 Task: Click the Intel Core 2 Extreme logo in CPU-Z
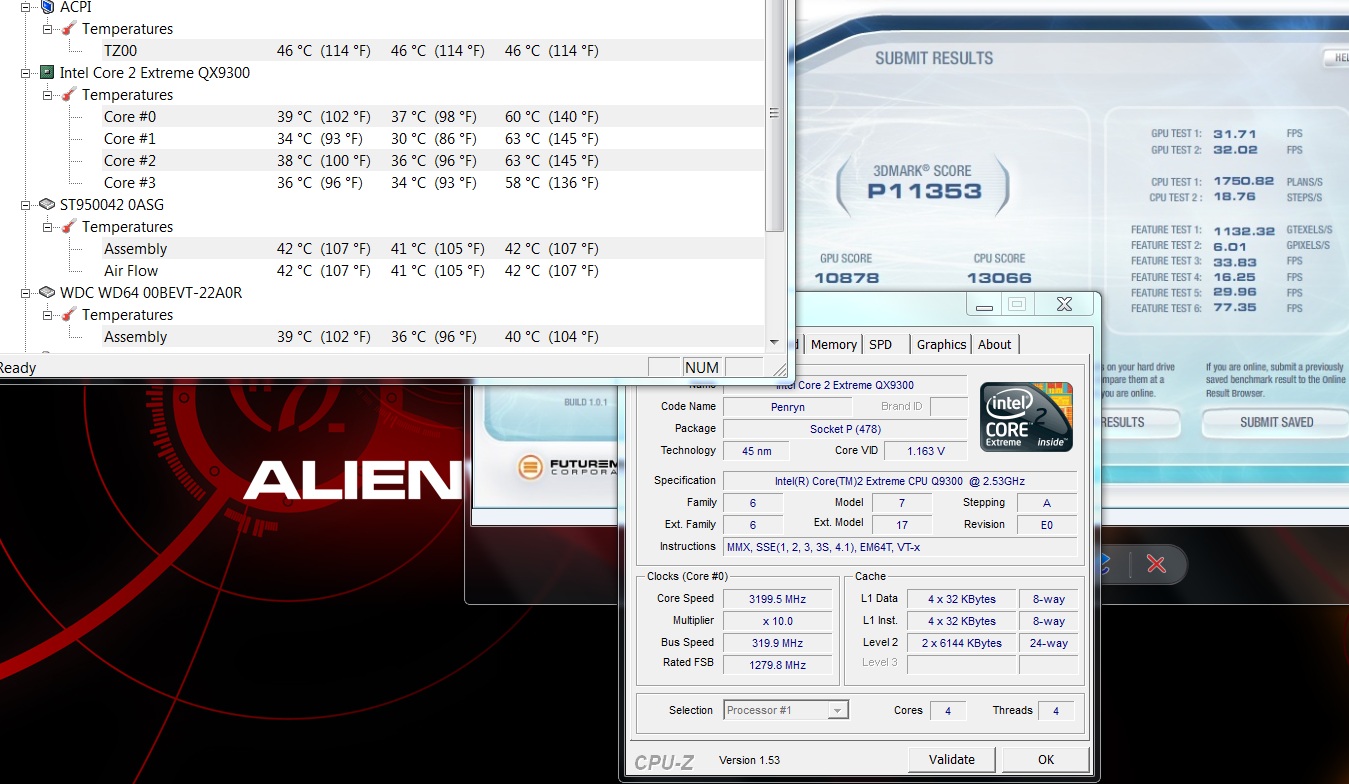pos(1026,416)
